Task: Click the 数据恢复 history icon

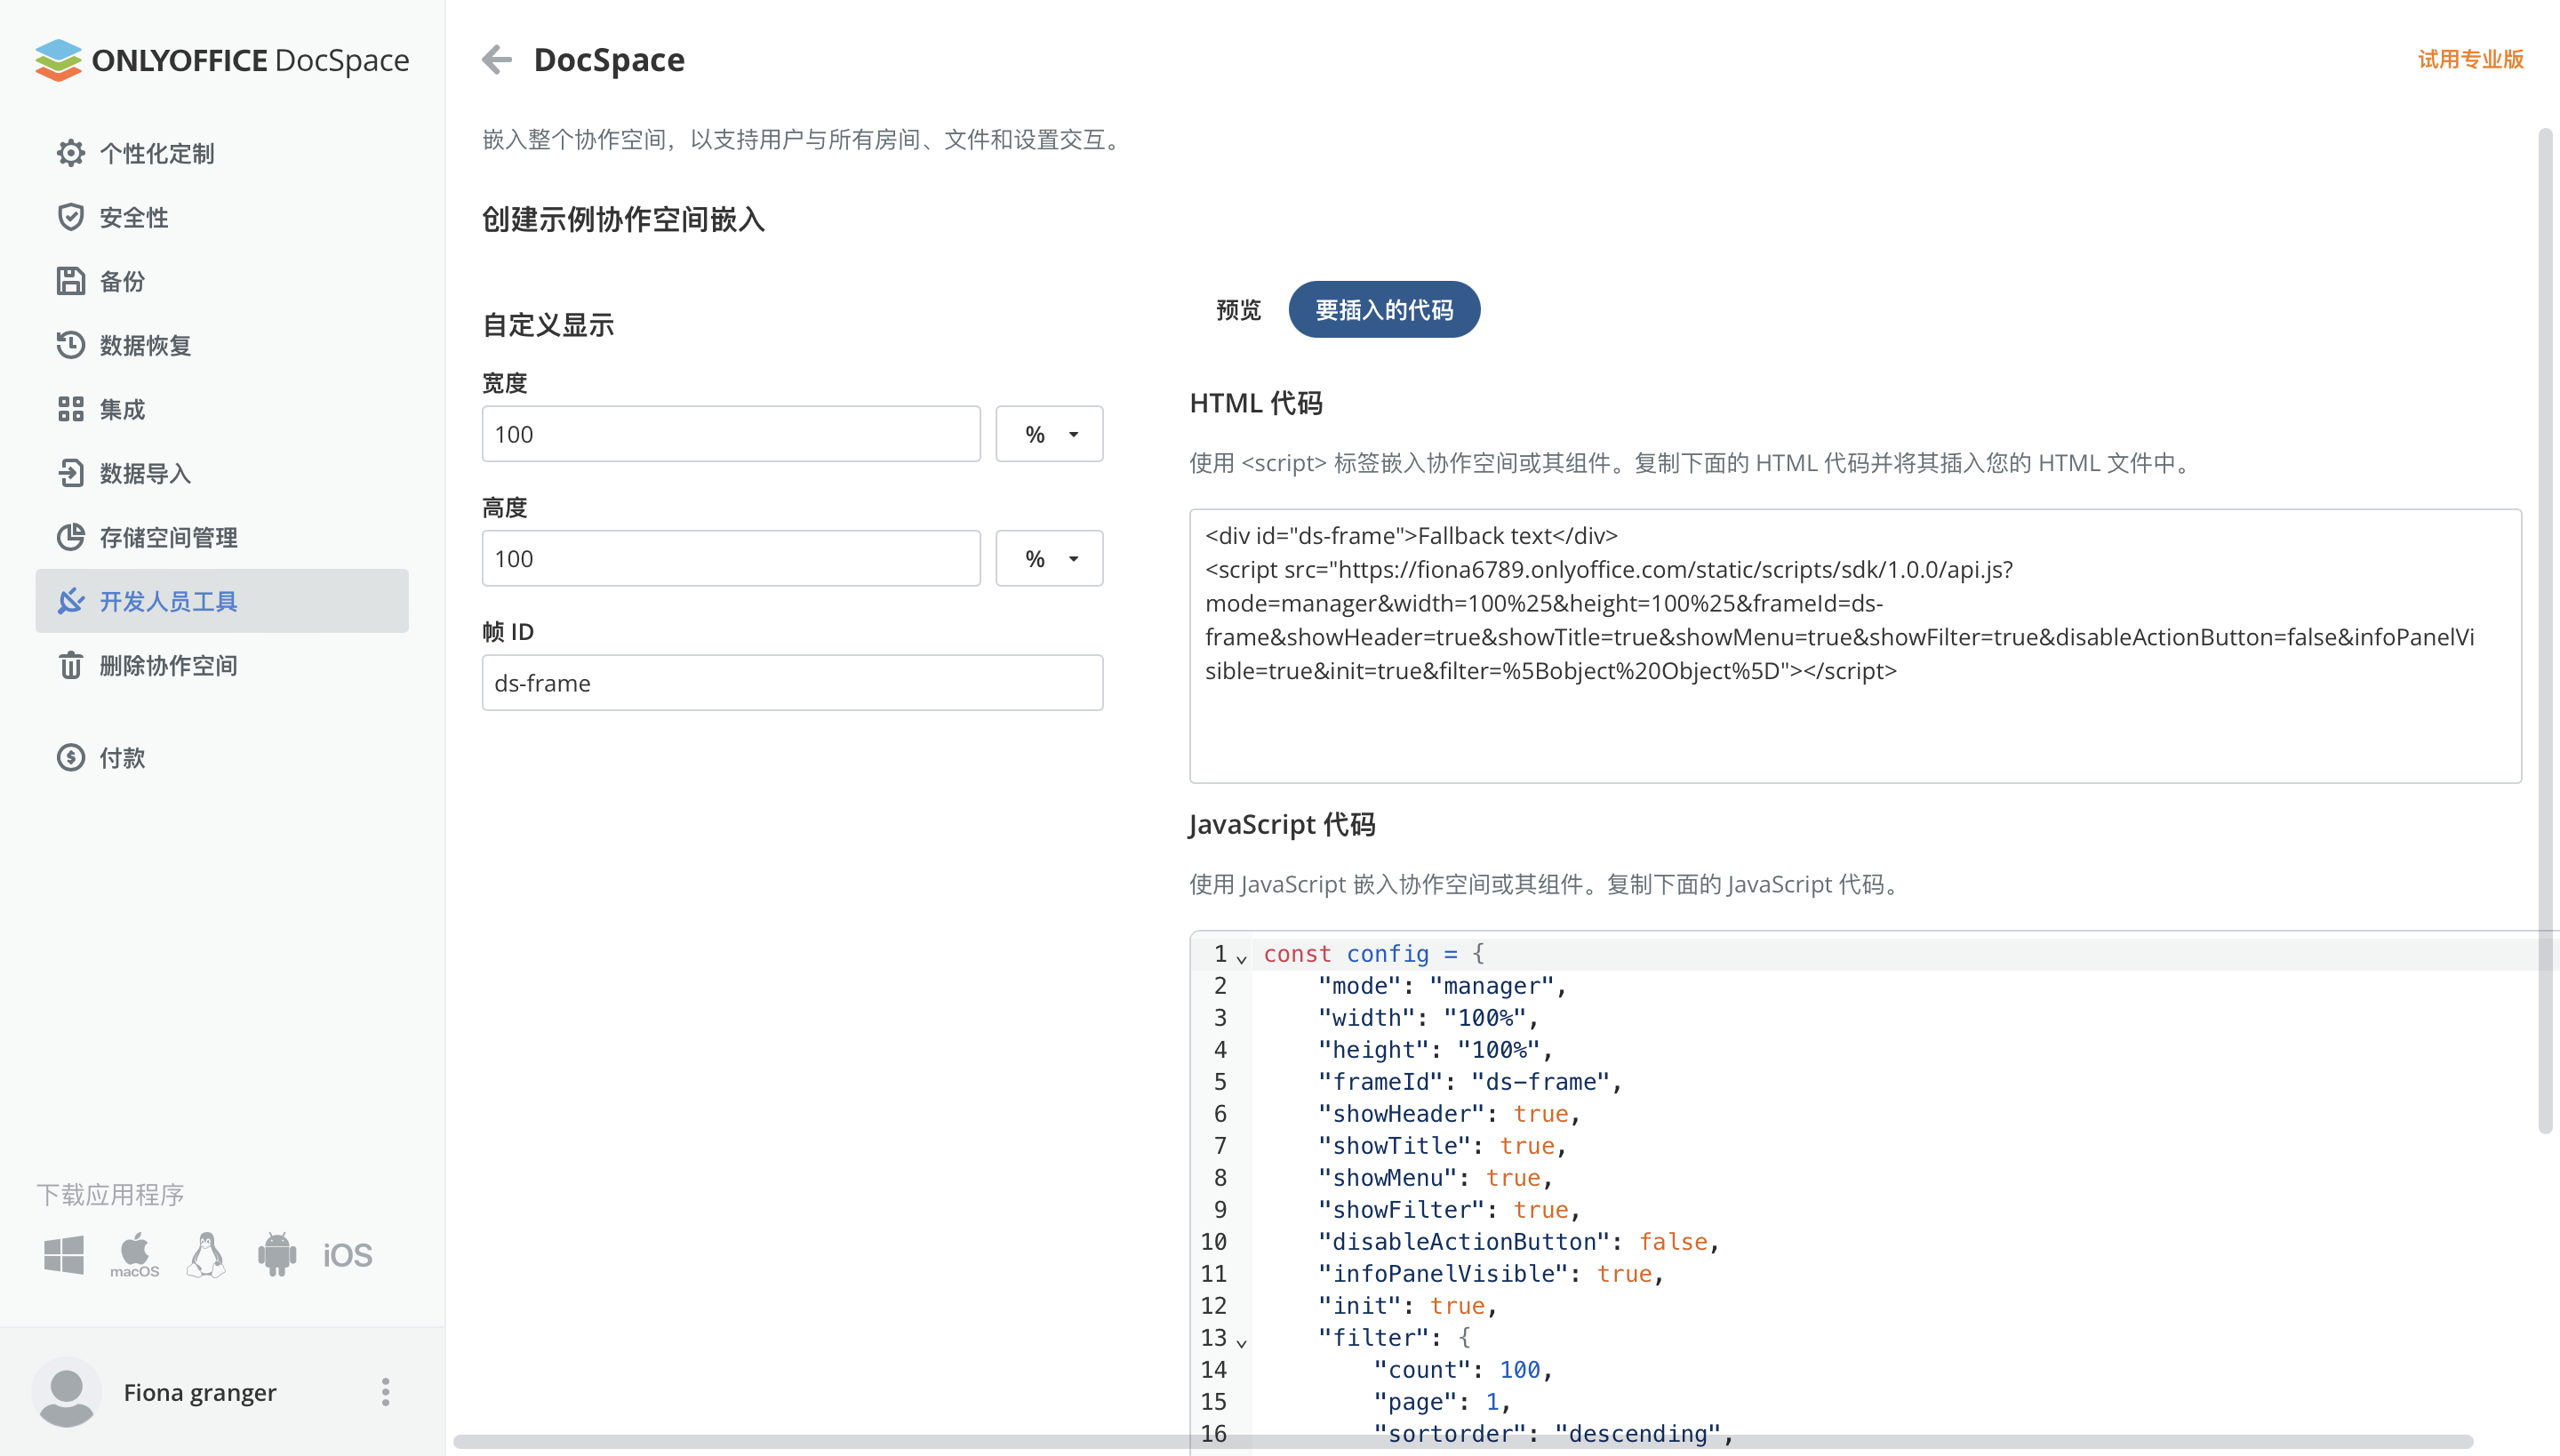Action: tap(70, 345)
